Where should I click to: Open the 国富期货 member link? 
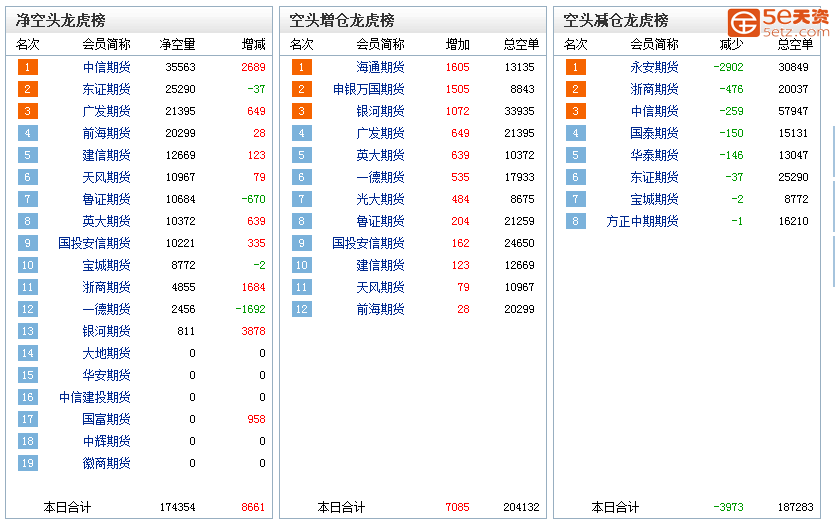coord(107,419)
